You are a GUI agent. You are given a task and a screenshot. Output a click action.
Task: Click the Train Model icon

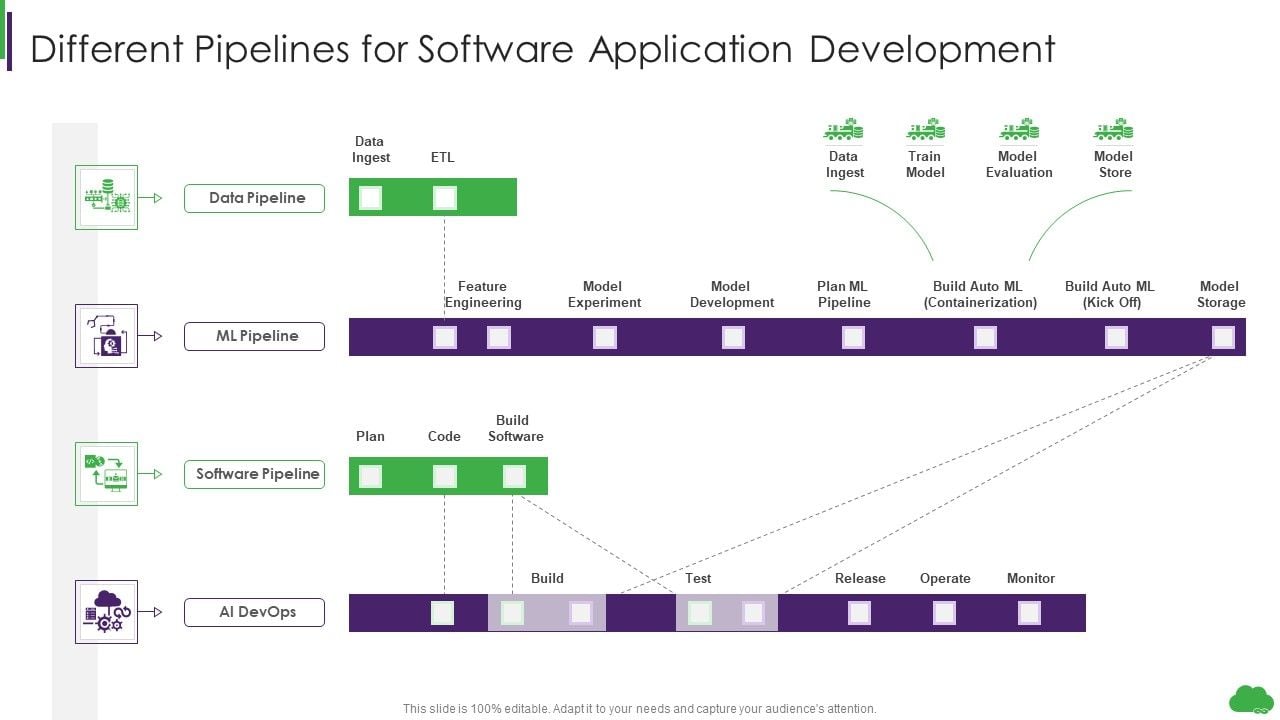point(925,128)
